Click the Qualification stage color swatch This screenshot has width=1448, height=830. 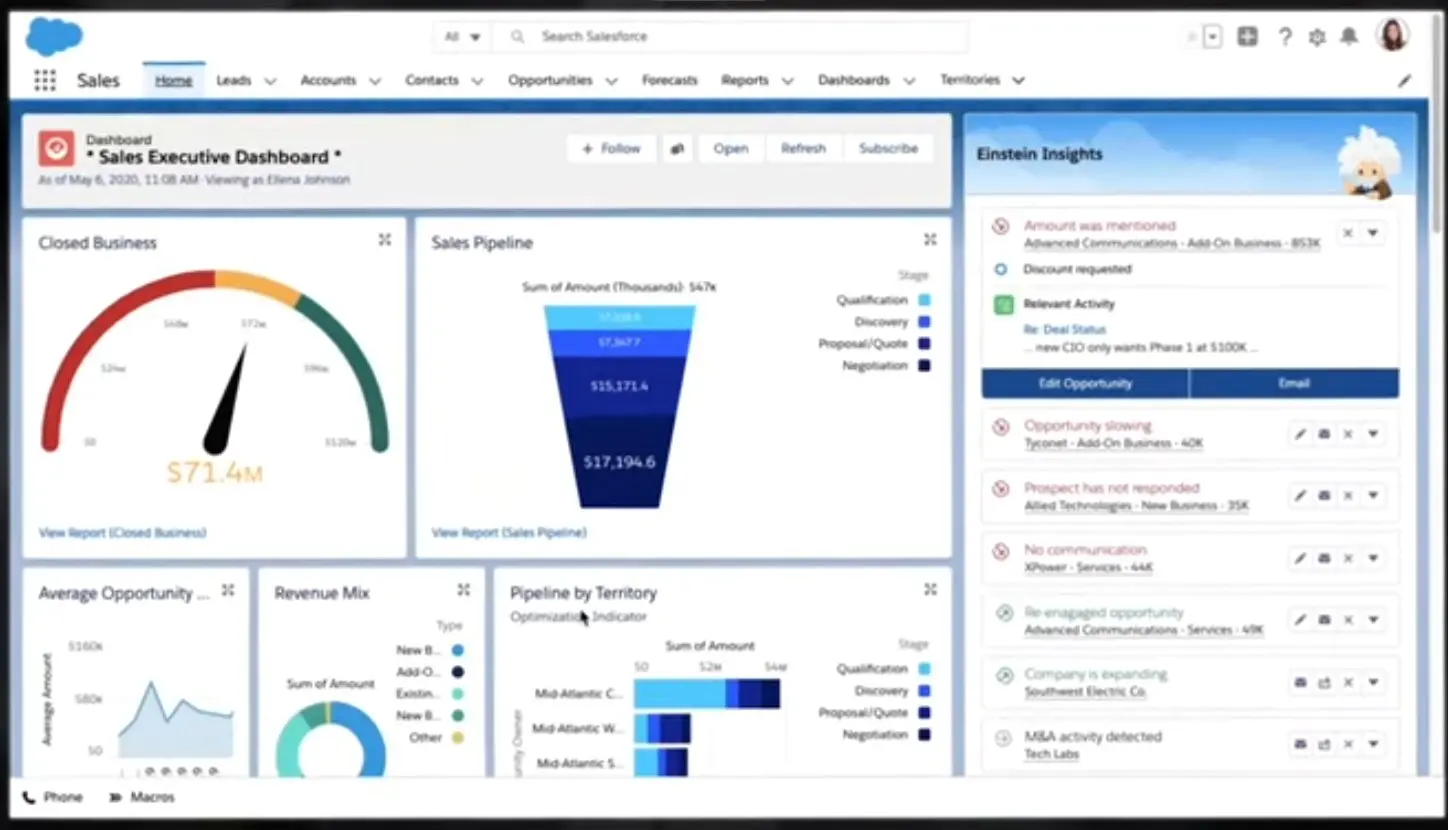coord(924,300)
